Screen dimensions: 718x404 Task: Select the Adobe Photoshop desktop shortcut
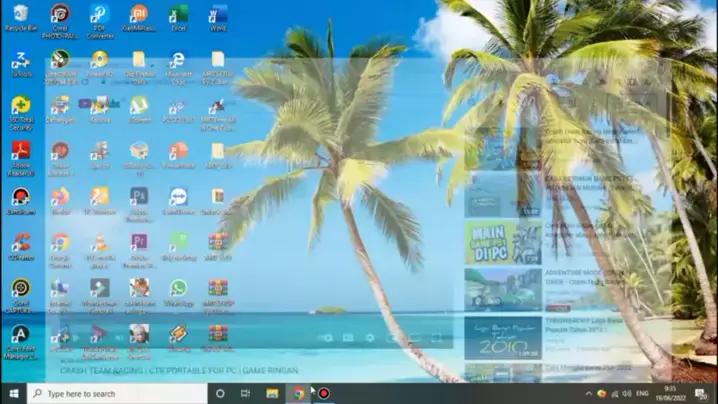(139, 196)
